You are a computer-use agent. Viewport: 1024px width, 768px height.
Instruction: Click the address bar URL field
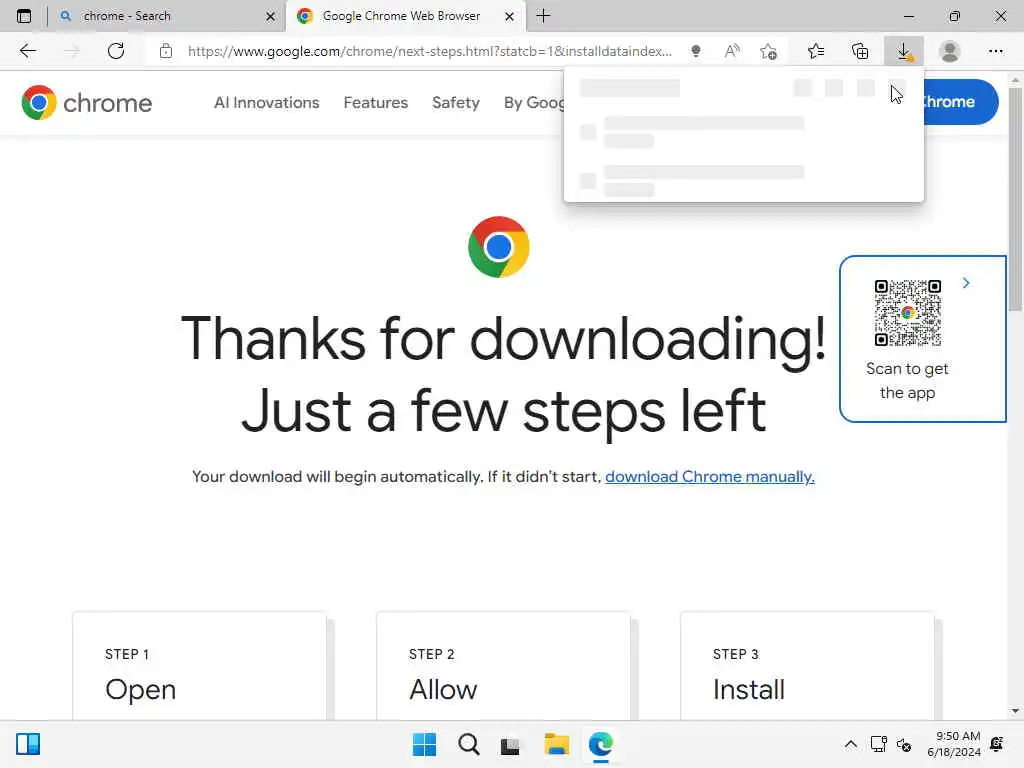point(430,51)
